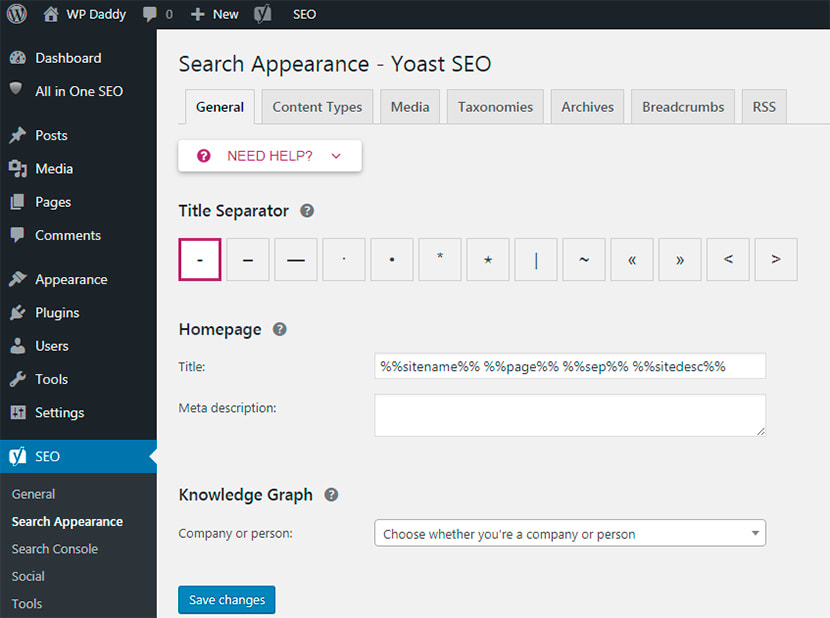
Task: Click the Tools wrench icon
Action: click(17, 379)
